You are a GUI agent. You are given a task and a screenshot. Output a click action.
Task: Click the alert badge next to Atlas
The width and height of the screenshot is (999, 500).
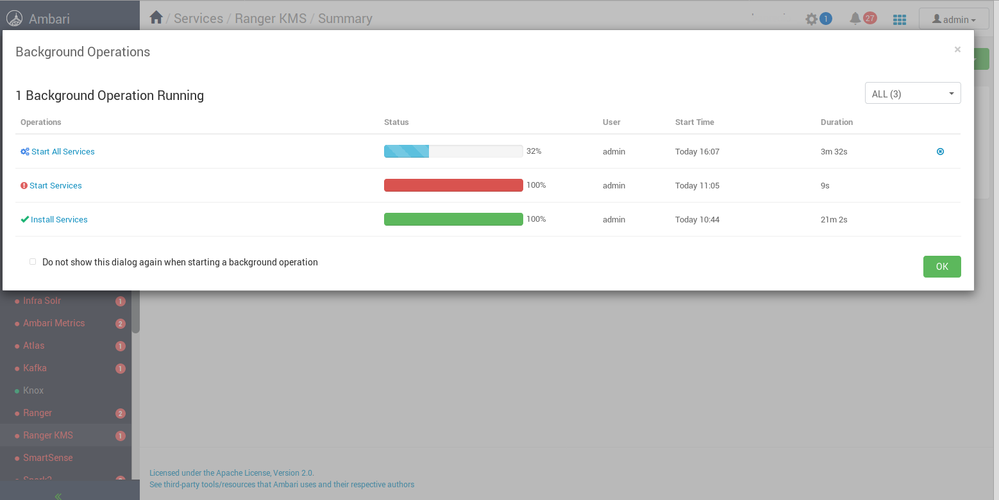[120, 346]
